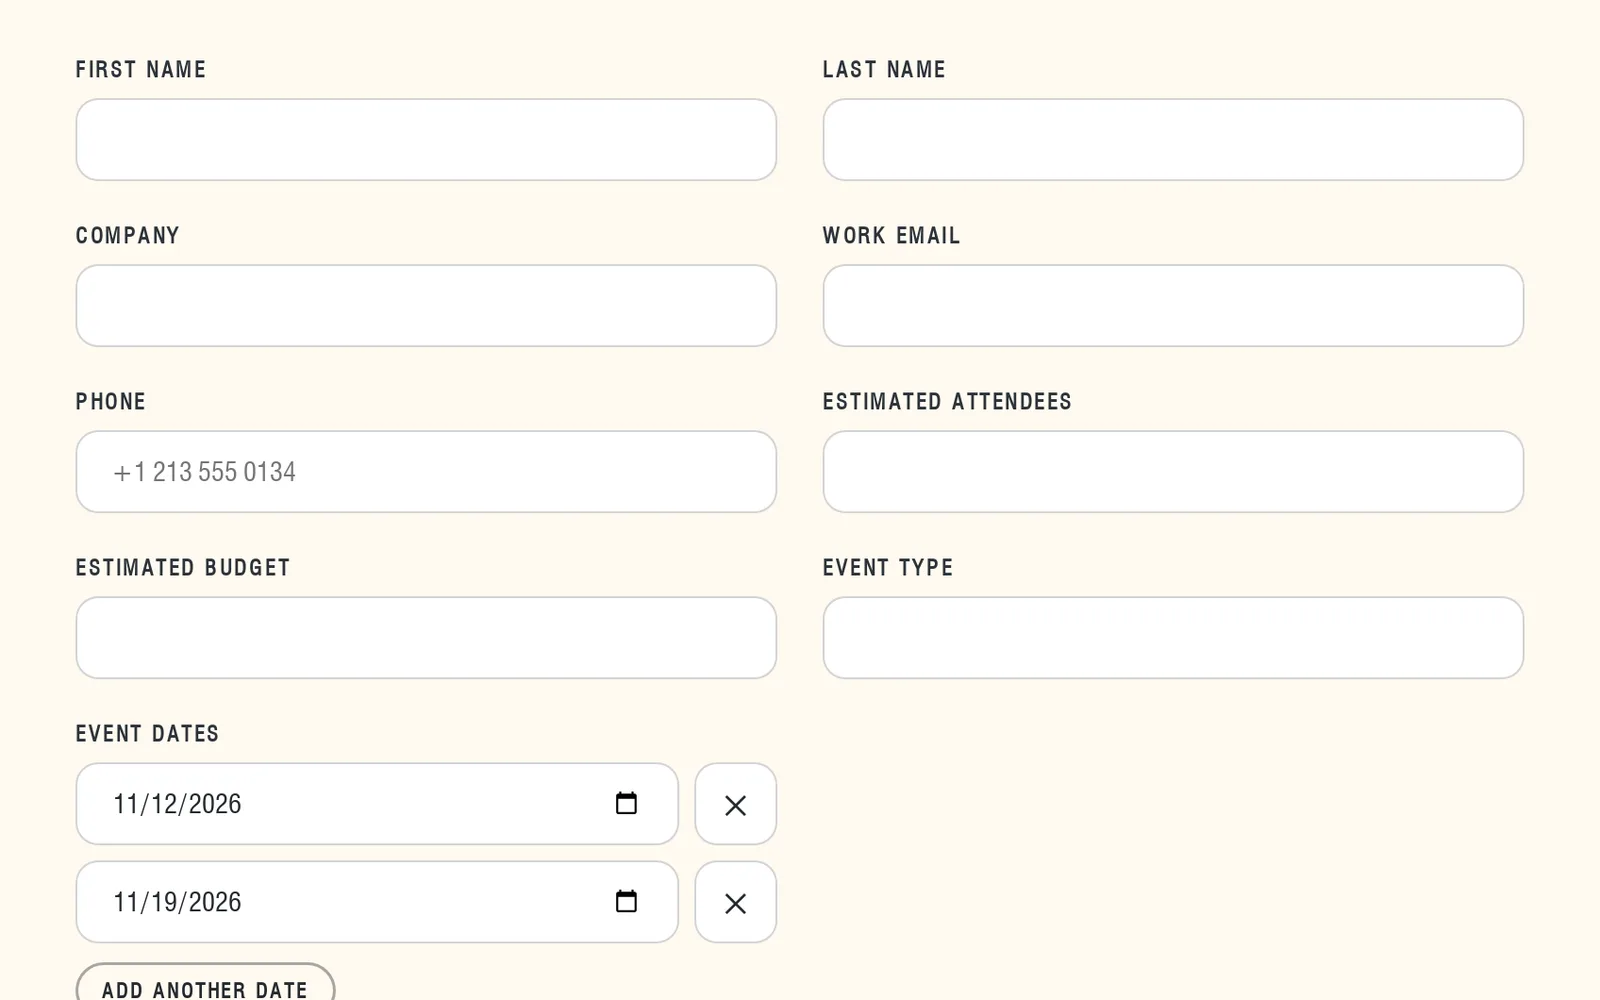Click the First Name label

point(141,70)
